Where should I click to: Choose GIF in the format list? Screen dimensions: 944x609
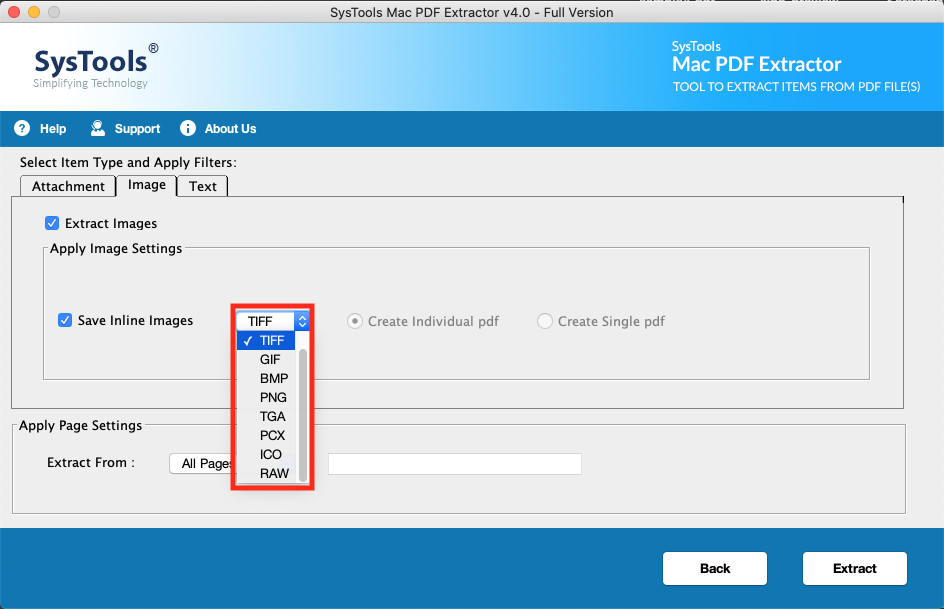click(268, 359)
